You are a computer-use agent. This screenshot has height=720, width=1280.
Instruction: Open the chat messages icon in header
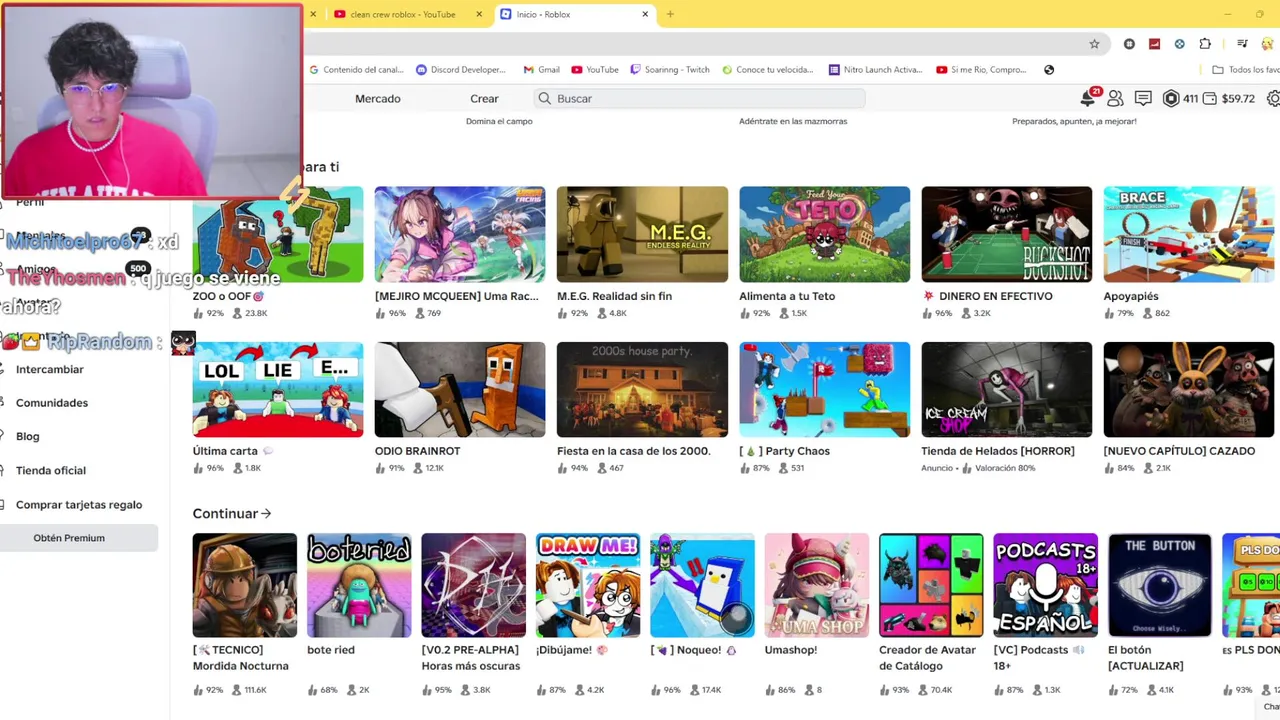coord(1143,98)
